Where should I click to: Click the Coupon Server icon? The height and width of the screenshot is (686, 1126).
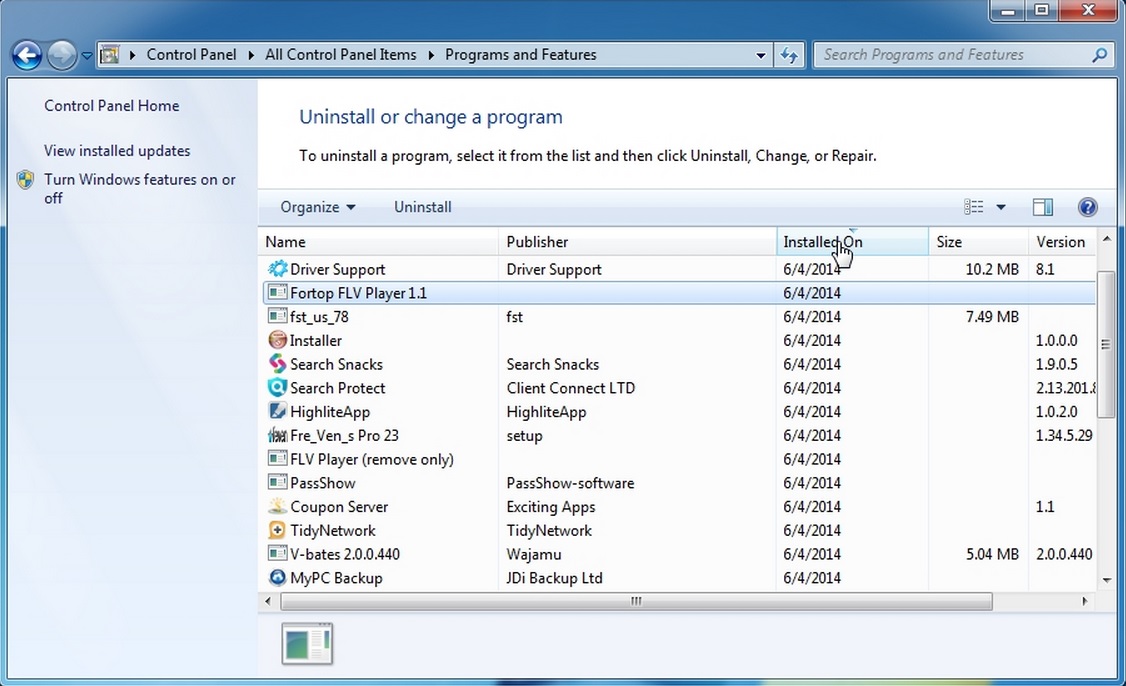(277, 506)
